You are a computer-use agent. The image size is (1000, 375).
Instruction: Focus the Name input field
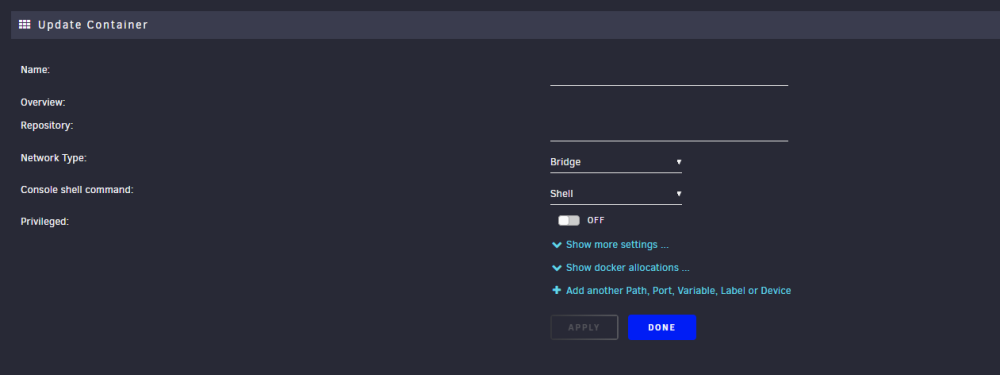(x=669, y=75)
